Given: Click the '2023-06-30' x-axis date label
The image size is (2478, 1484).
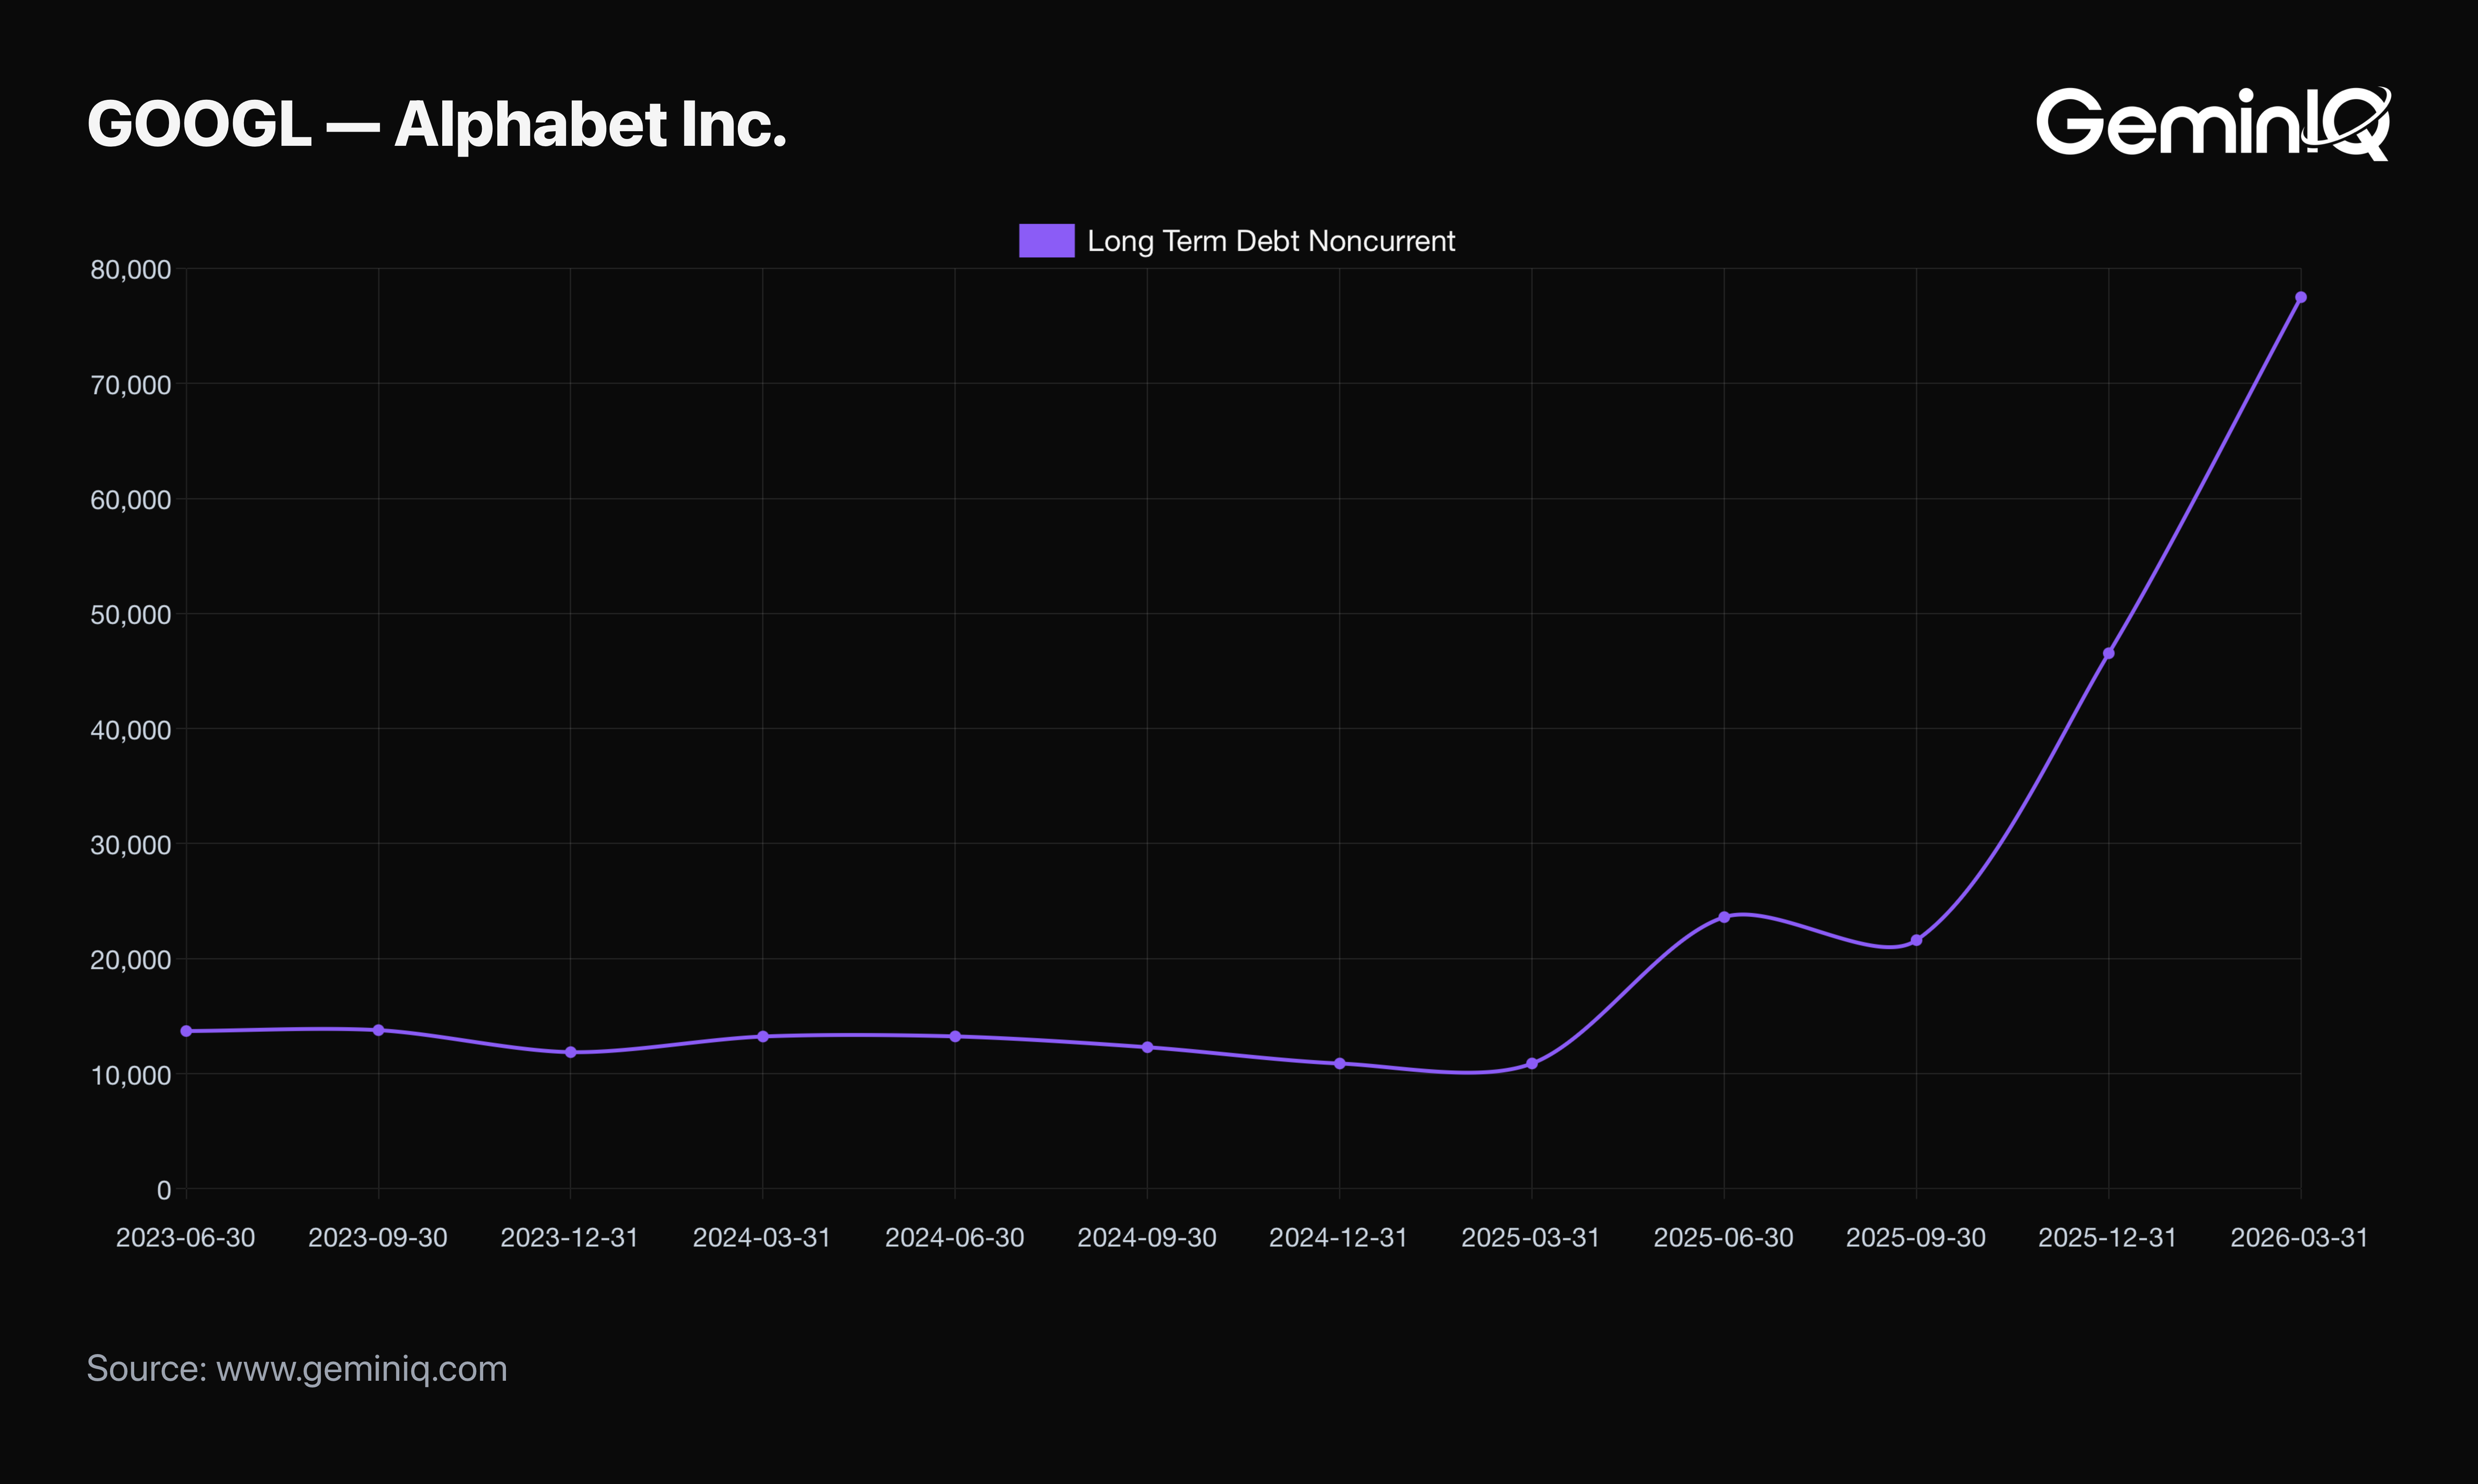Looking at the screenshot, I should tap(186, 1238).
